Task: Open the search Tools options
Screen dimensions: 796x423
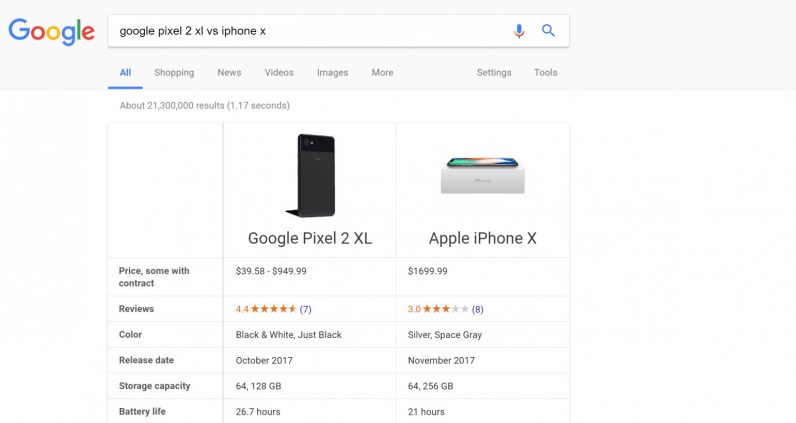Action: [545, 73]
